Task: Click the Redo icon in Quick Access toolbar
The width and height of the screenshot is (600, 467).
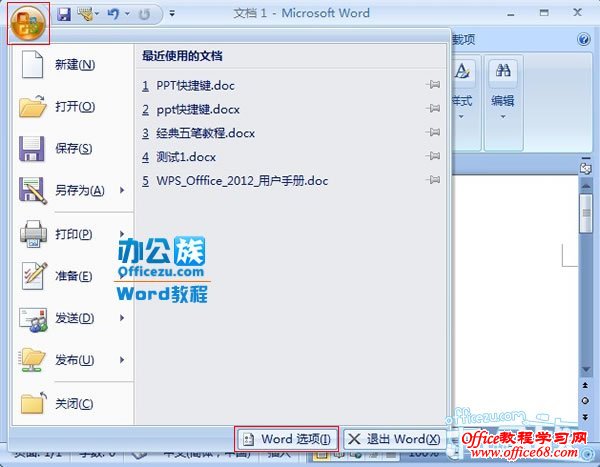Action: 145,15
